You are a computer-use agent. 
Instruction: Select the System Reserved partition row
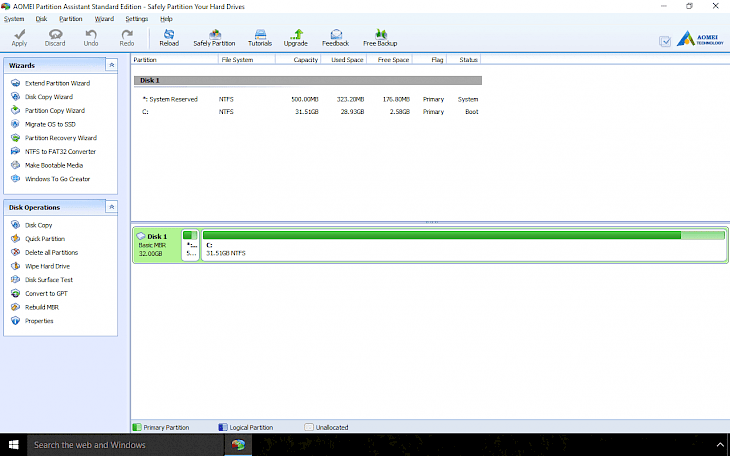(307, 99)
